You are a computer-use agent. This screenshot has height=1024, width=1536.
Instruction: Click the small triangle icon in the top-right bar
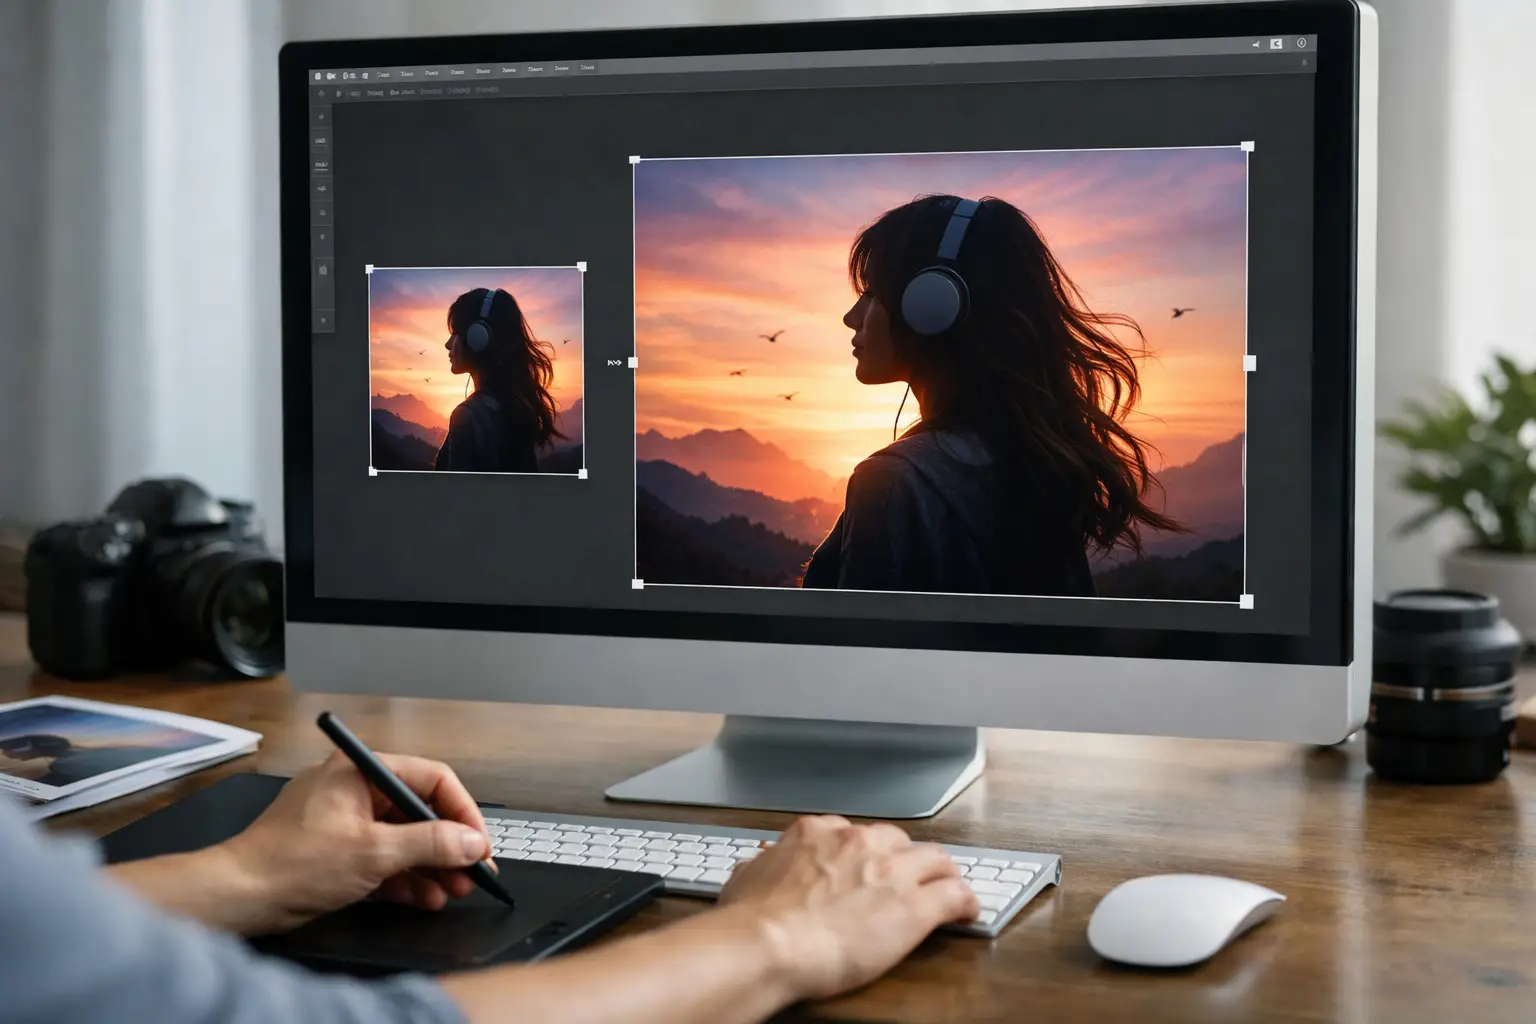pos(1256,44)
